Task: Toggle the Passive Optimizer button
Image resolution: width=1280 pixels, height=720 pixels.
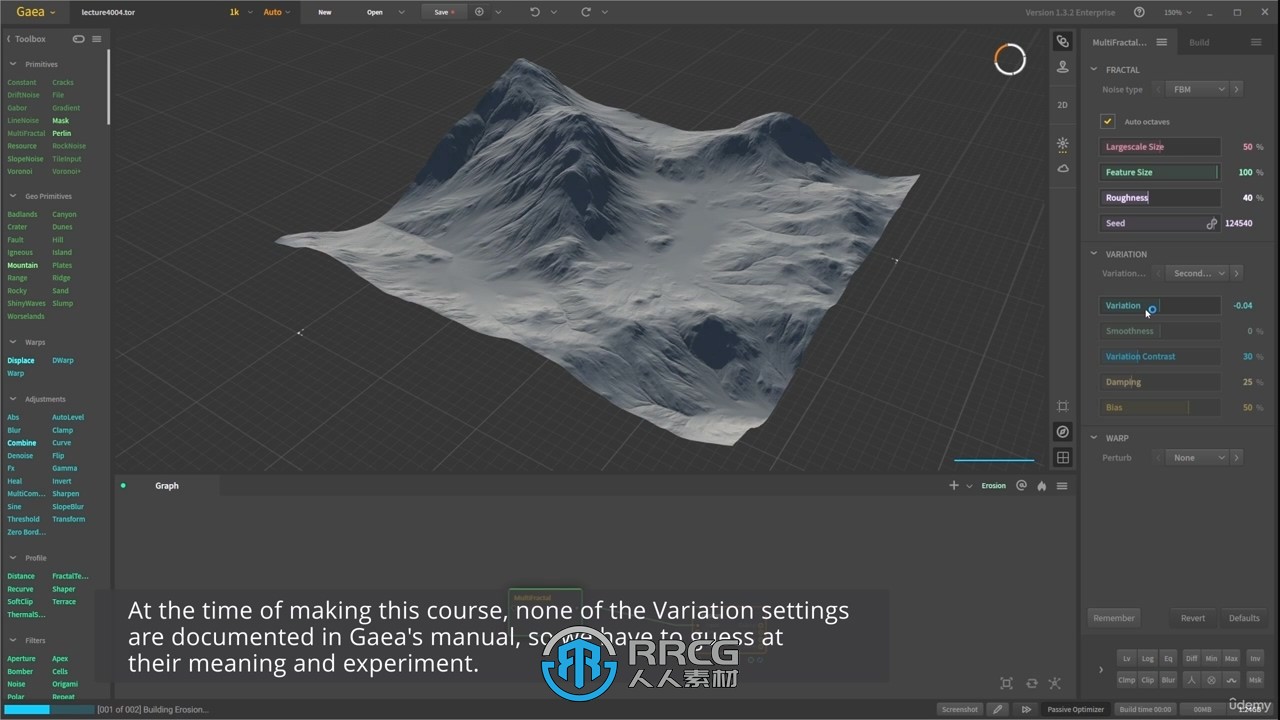Action: tap(1076, 709)
